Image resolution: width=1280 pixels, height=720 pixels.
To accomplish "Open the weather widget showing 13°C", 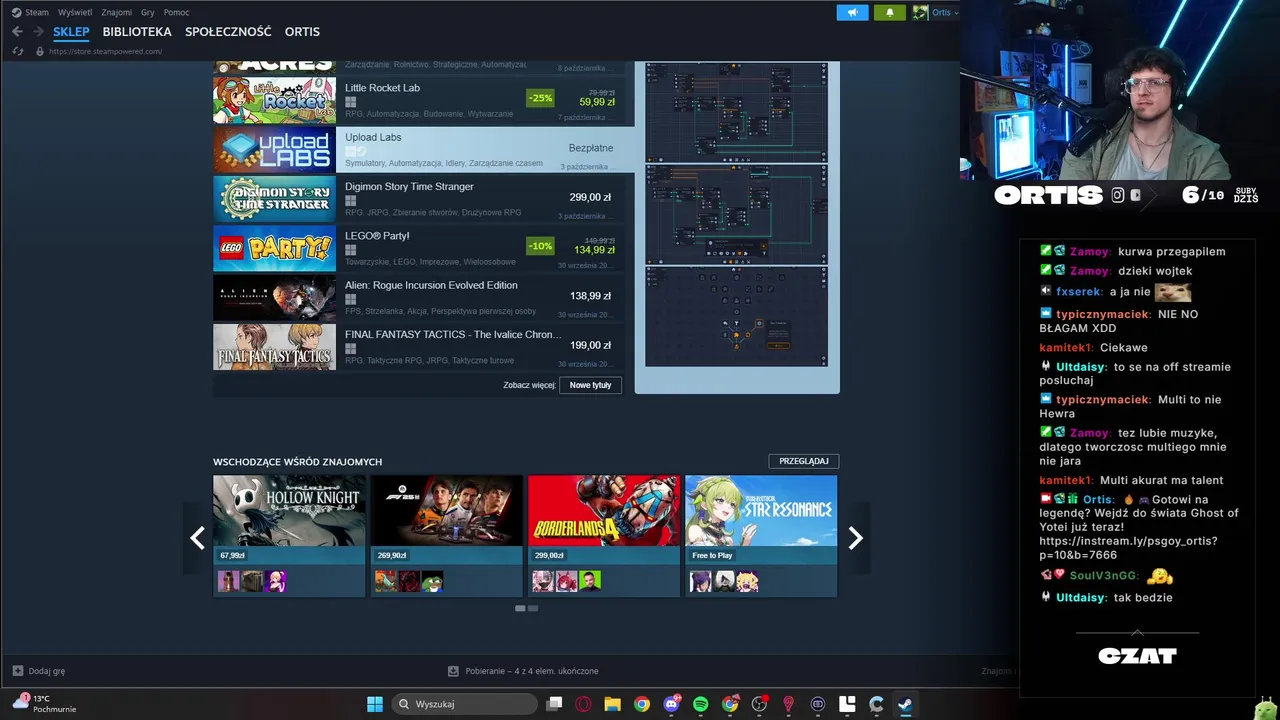I will click(44, 703).
